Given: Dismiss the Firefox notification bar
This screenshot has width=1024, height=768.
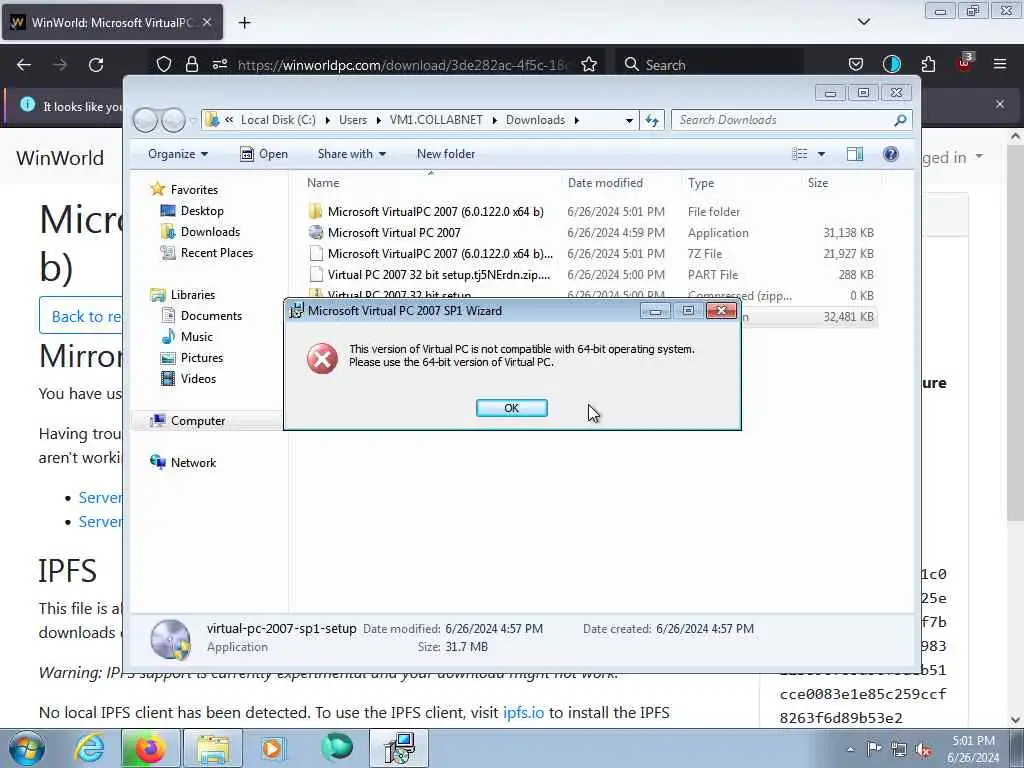Looking at the screenshot, I should click(1000, 104).
